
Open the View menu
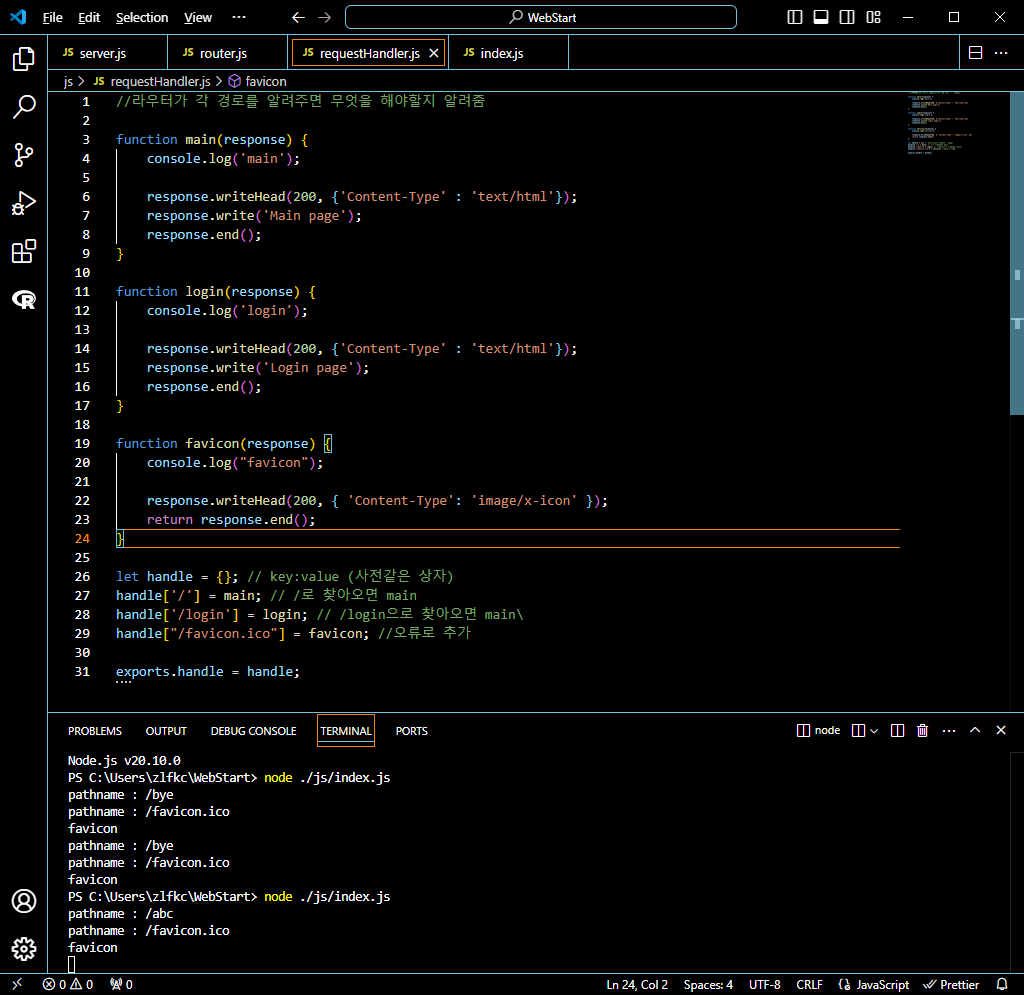click(x=198, y=18)
